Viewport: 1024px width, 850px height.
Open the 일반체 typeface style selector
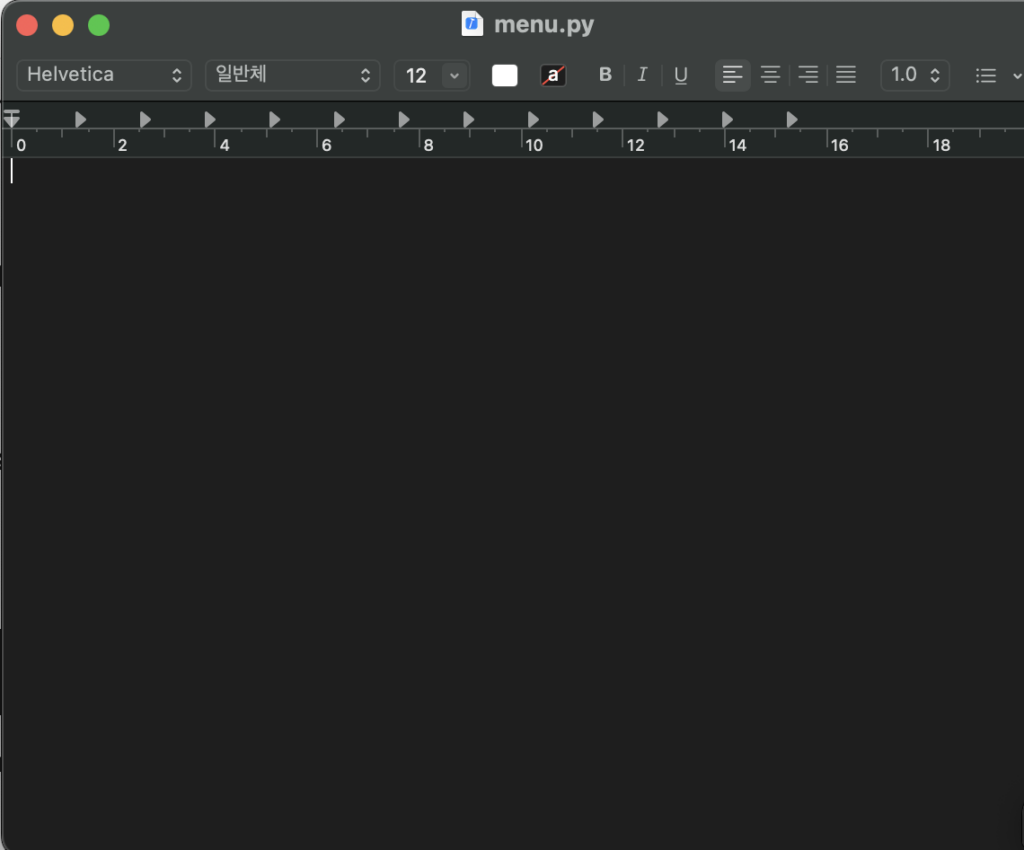(x=292, y=74)
